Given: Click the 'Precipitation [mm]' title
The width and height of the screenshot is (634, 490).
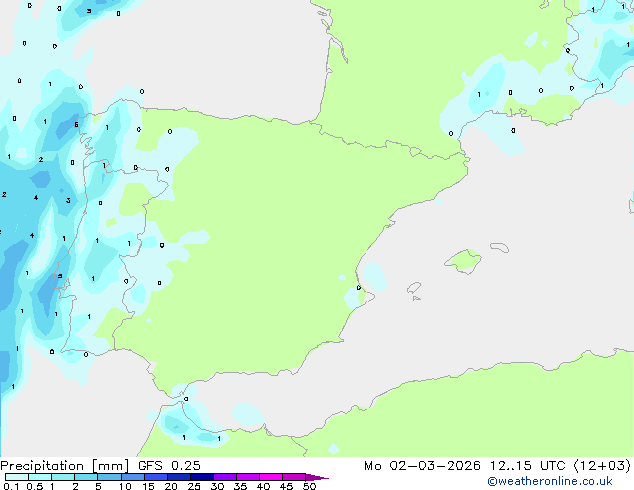Looking at the screenshot, I should tap(65, 466).
